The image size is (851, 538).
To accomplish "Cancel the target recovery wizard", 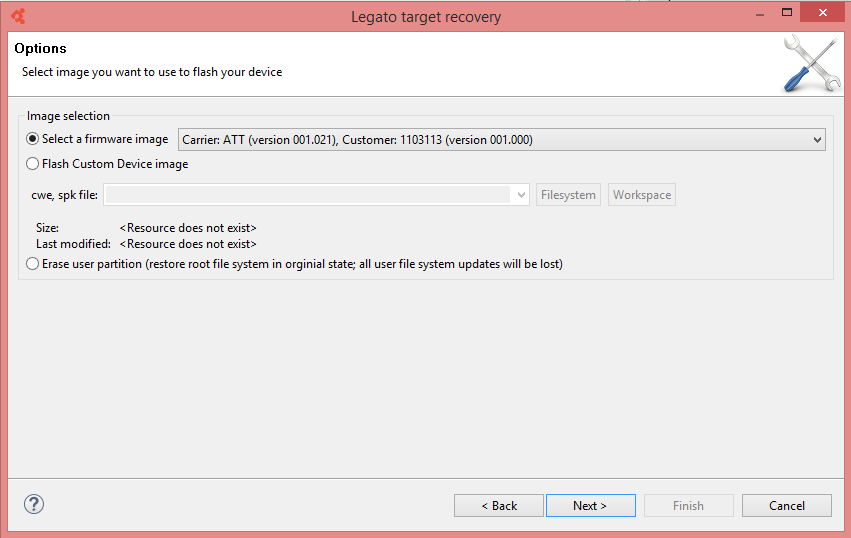I will tap(787, 505).
